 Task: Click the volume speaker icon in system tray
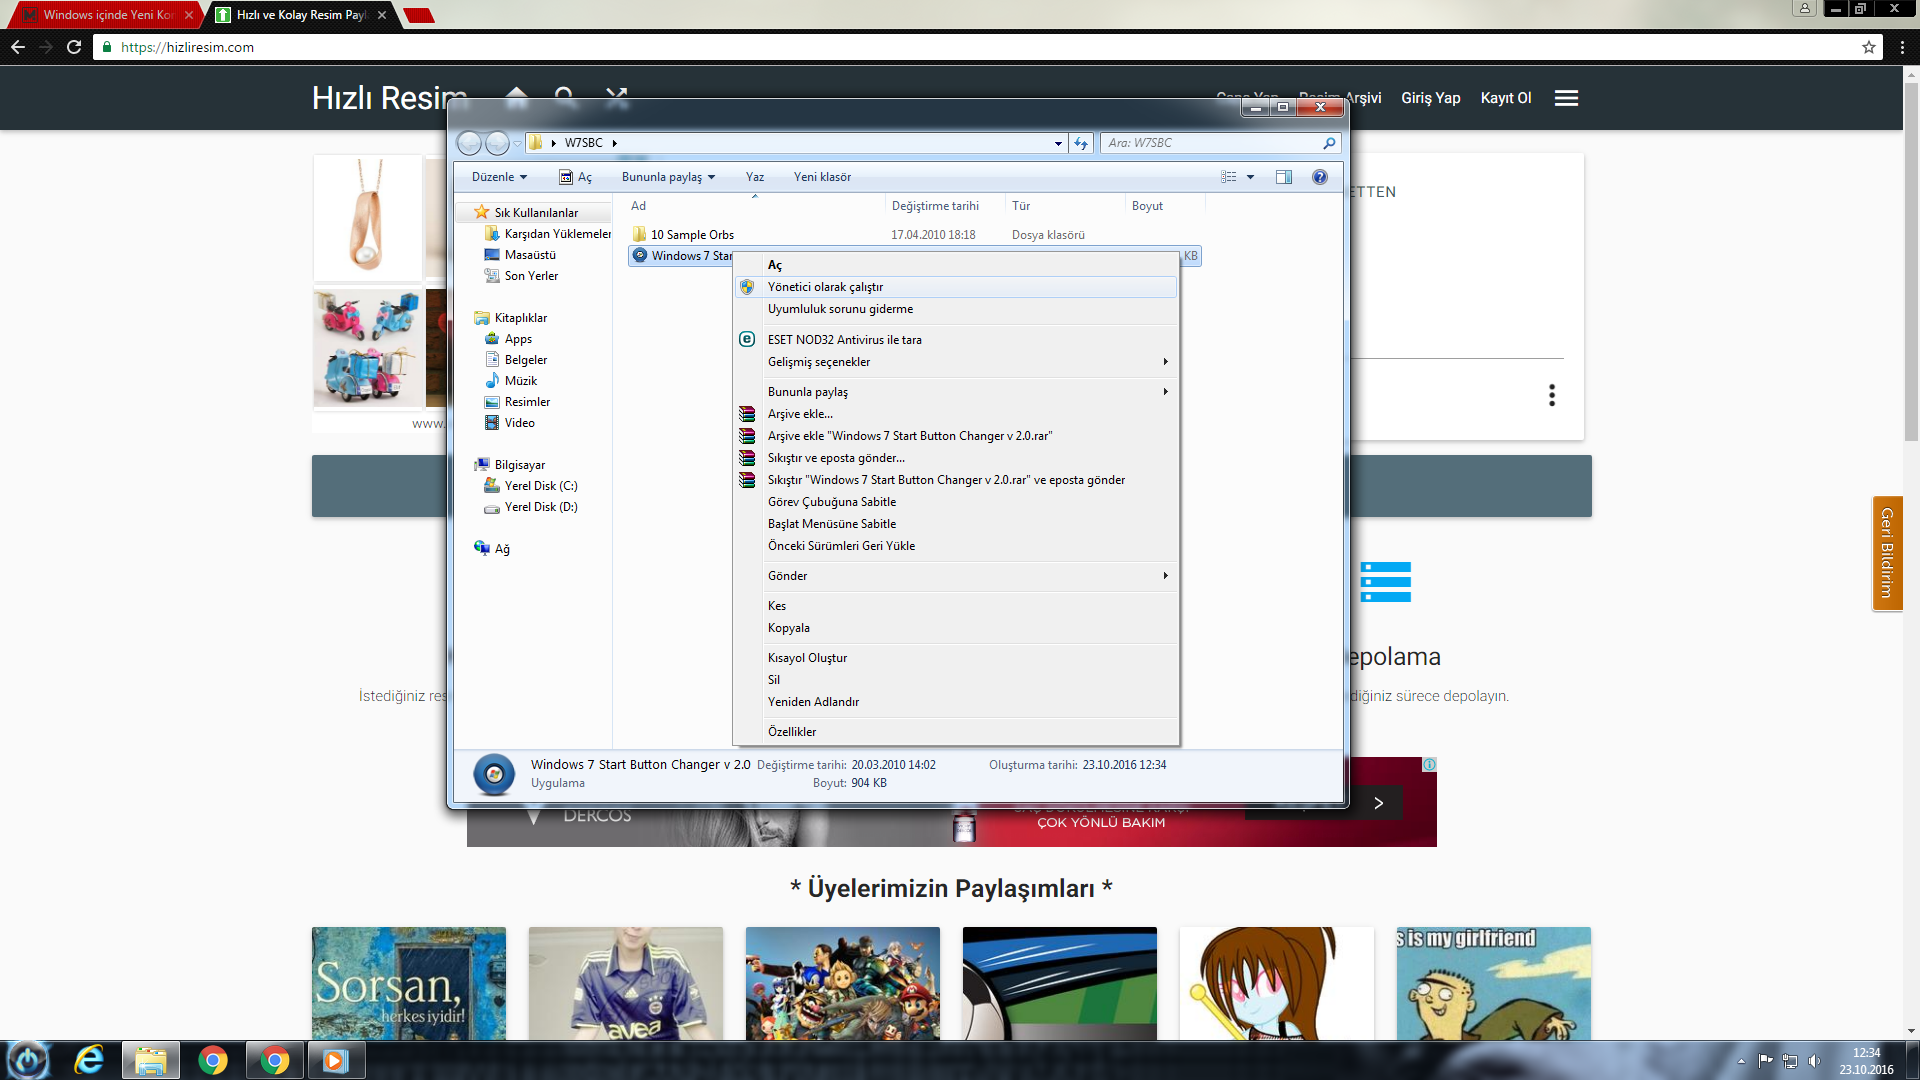click(1815, 1061)
